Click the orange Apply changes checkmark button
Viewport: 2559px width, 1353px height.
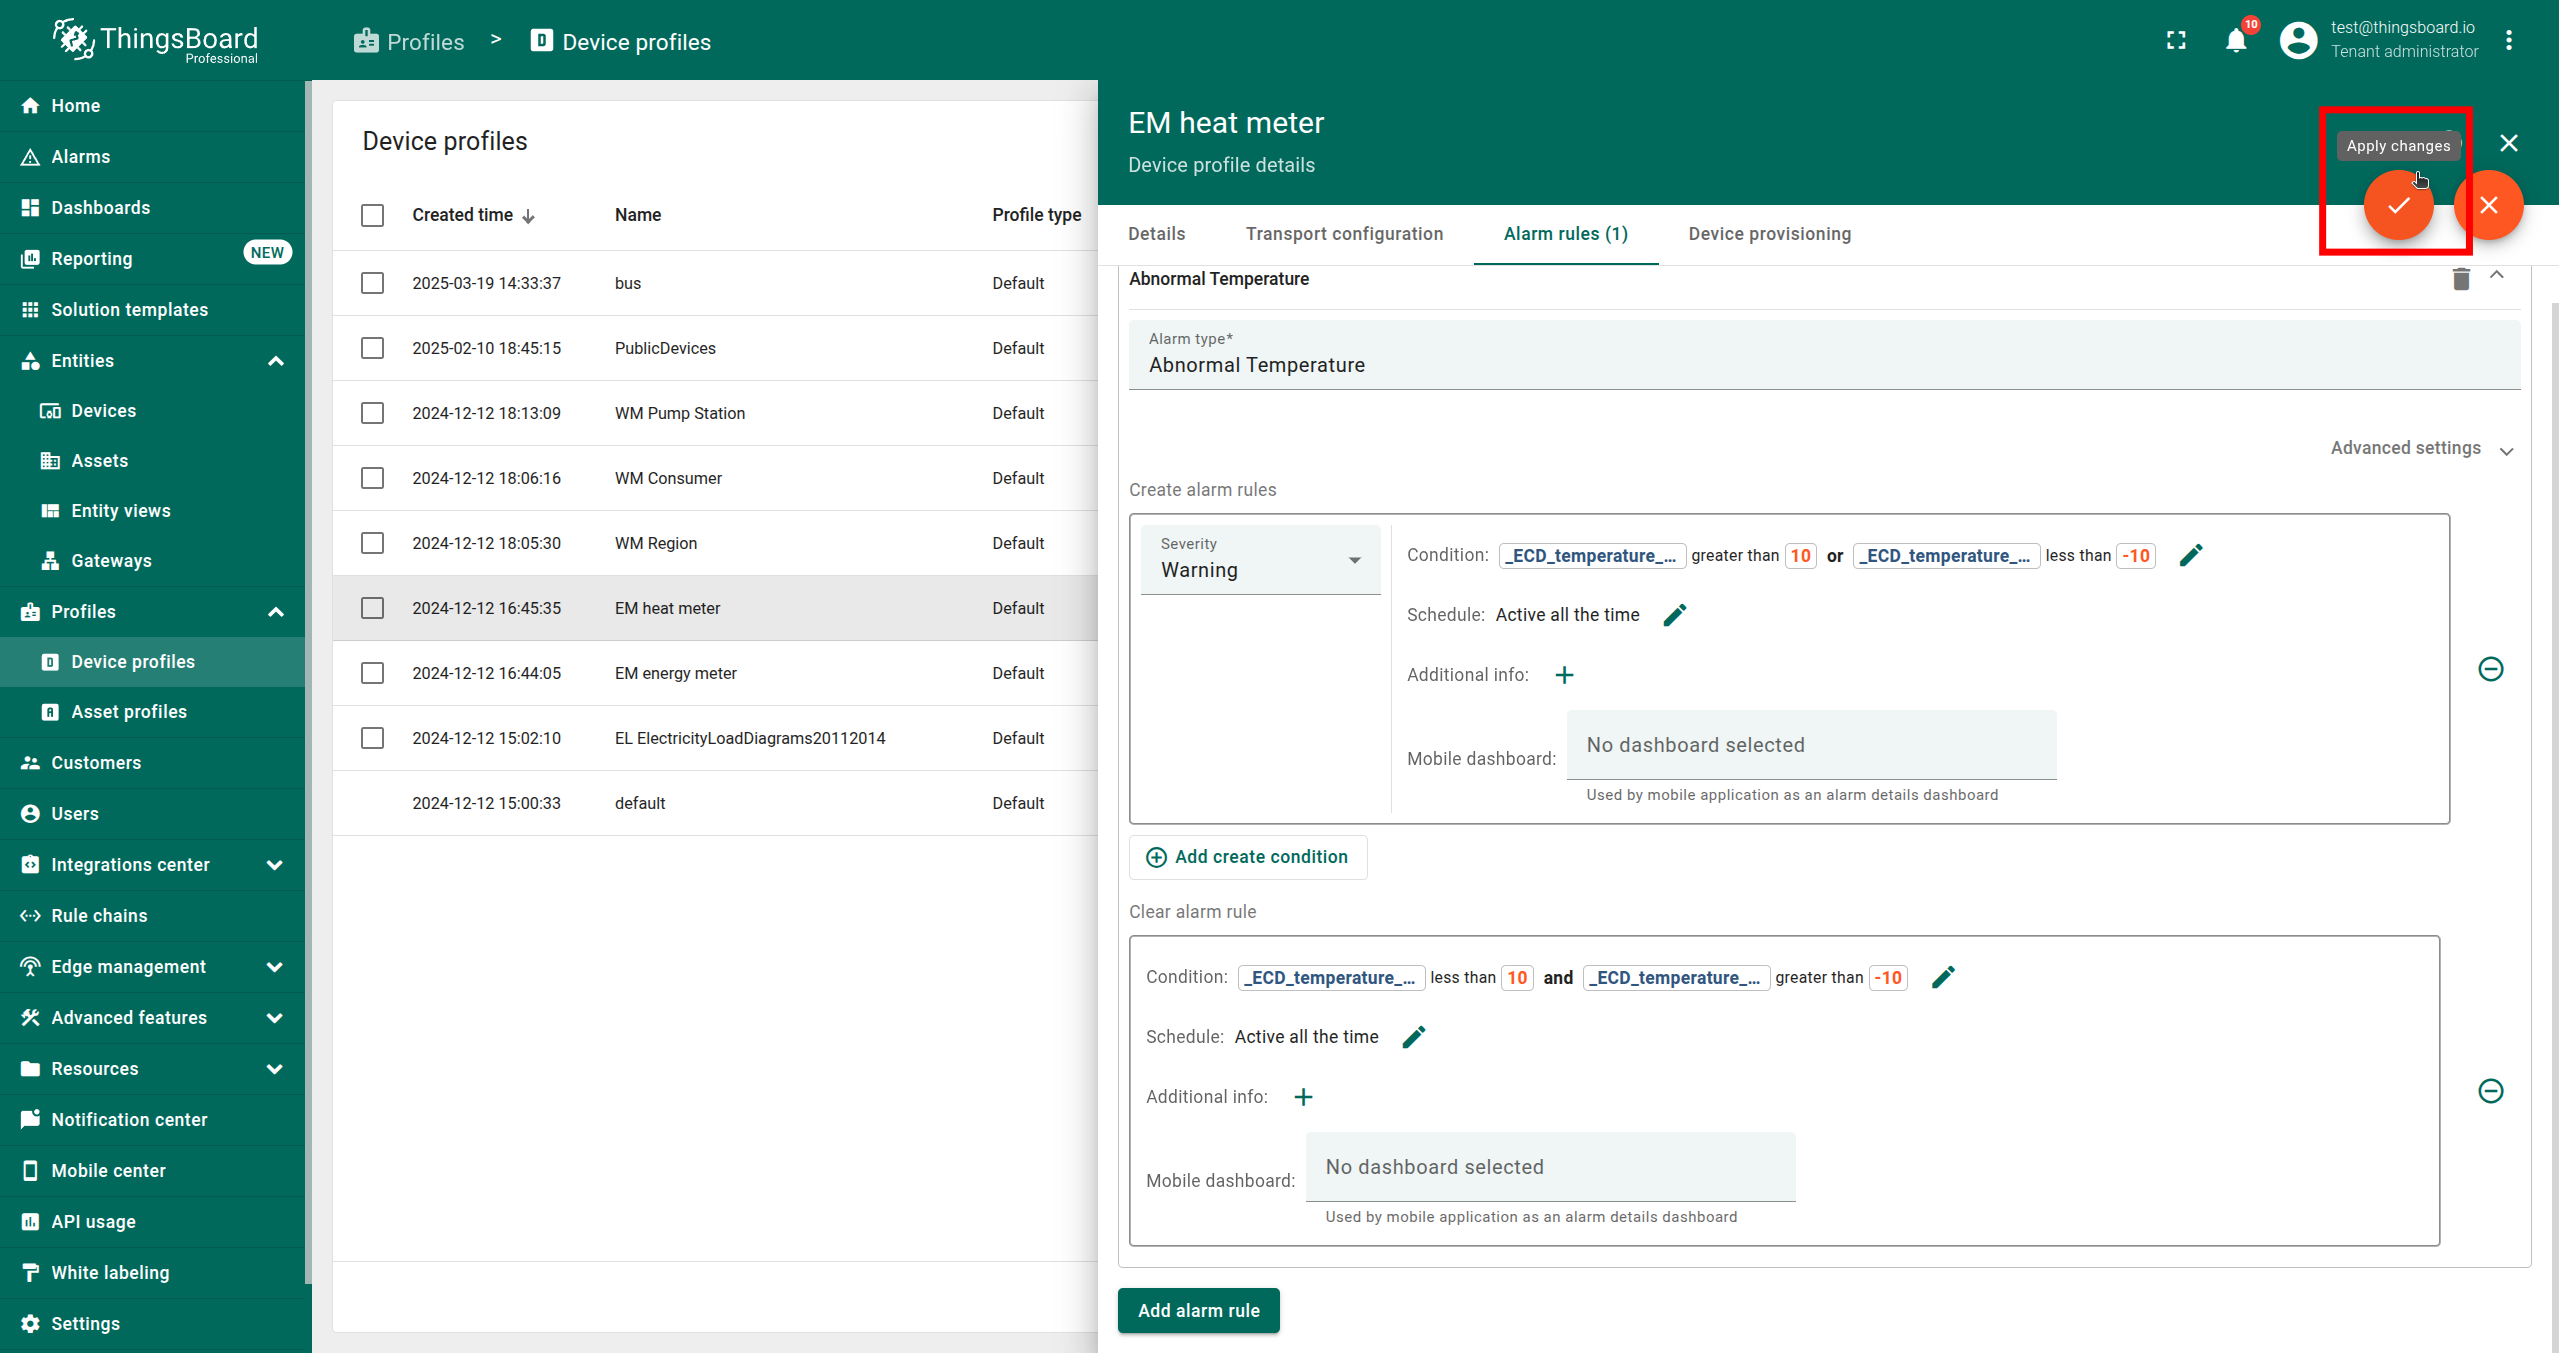(2397, 206)
